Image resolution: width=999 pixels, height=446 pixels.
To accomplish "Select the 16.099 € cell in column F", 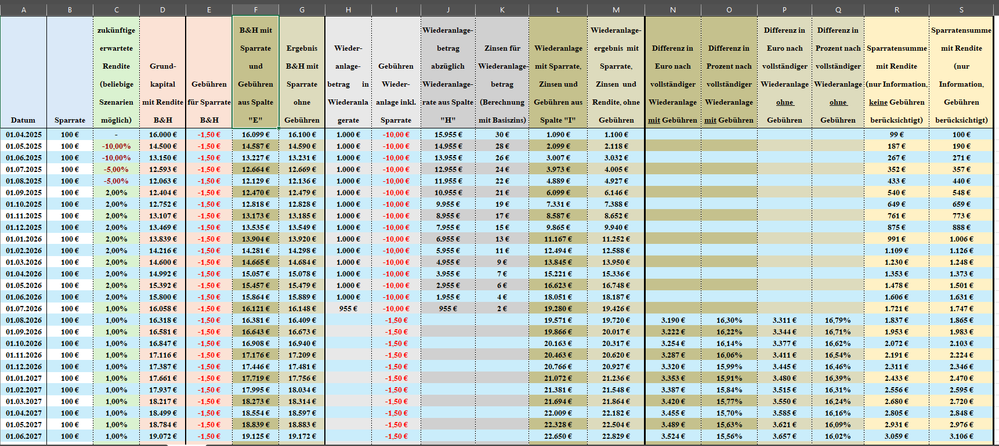I will 258,133.
